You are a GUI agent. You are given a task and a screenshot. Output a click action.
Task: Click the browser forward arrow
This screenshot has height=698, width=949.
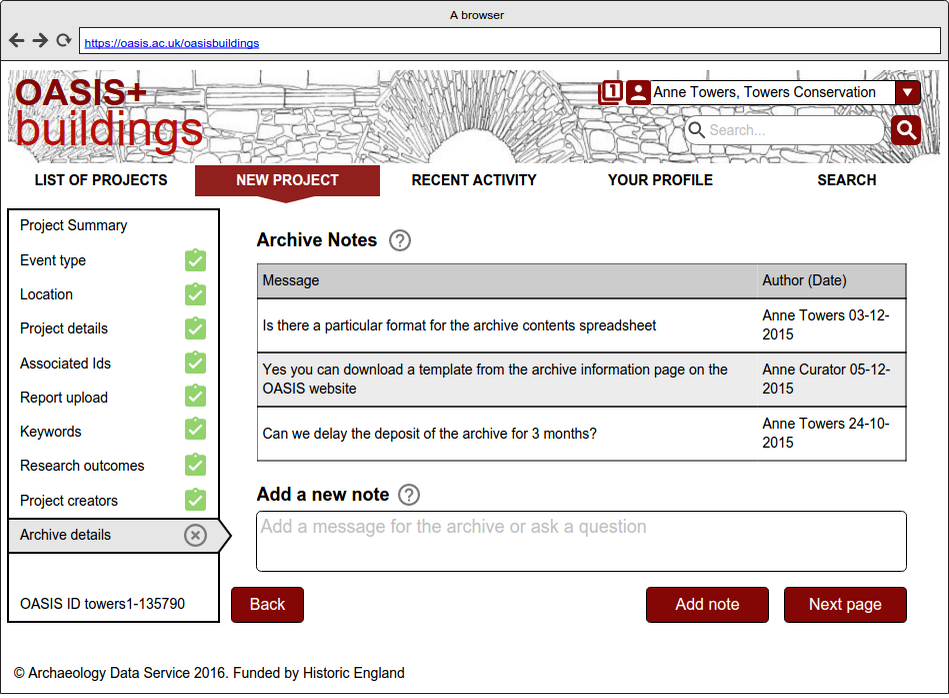[x=40, y=41]
